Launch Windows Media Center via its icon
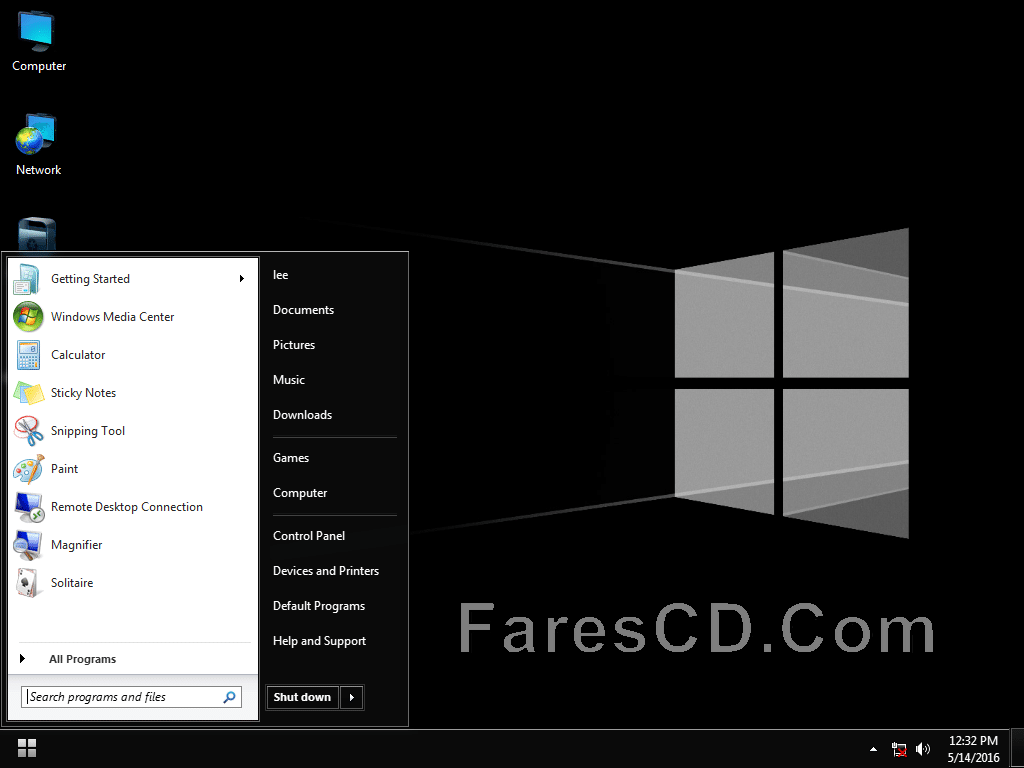Image resolution: width=1024 pixels, height=768 pixels. coord(27,317)
